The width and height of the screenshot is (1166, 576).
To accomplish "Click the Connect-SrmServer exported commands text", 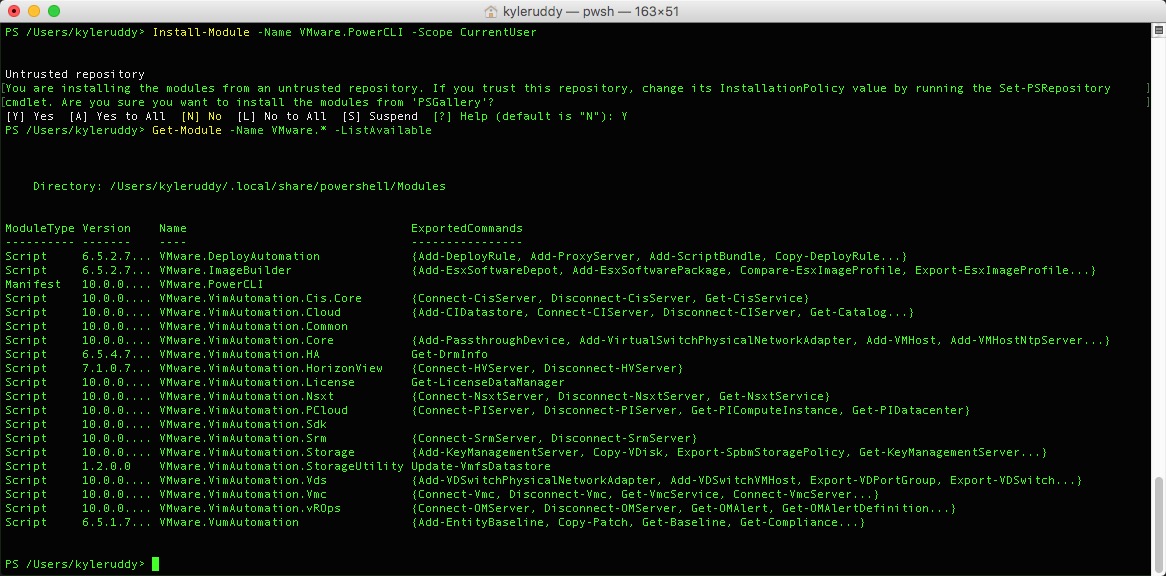I will (x=554, y=439).
